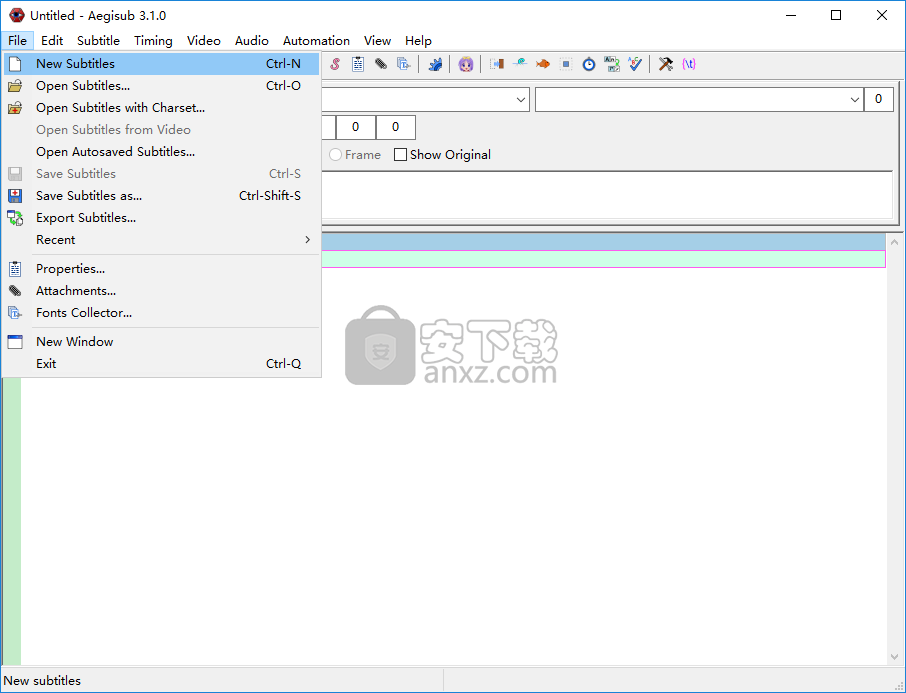This screenshot has width=906, height=693.
Task: Open the Audio menu
Action: click(251, 40)
